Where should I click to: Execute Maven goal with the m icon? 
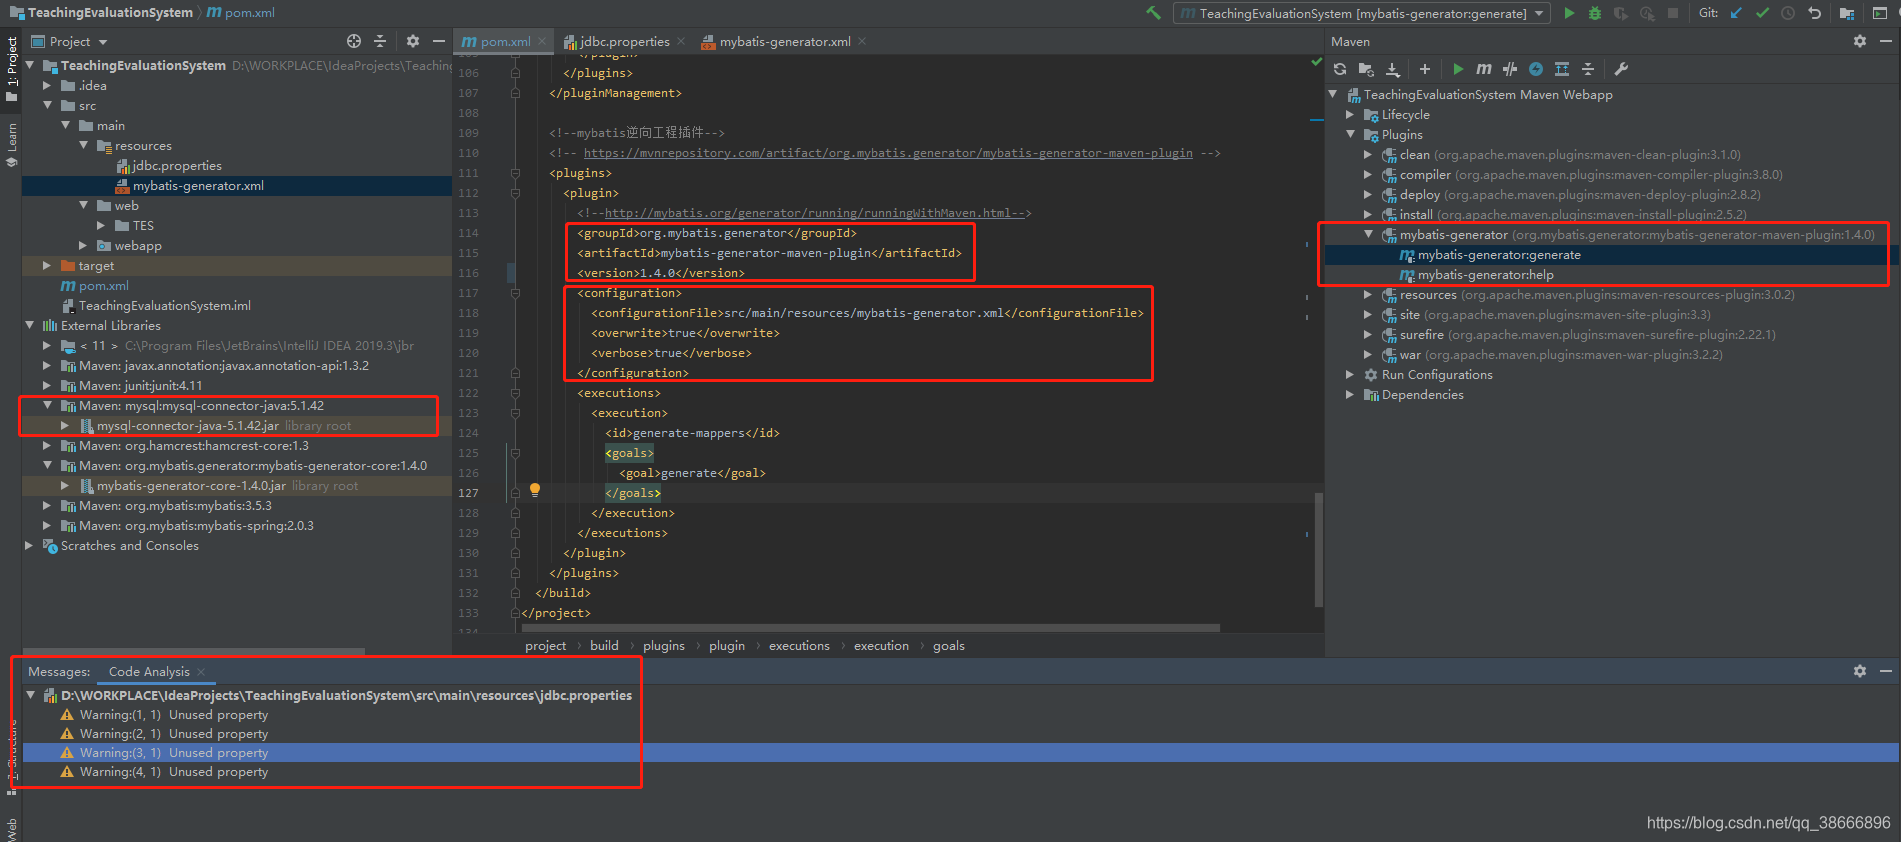[1484, 69]
